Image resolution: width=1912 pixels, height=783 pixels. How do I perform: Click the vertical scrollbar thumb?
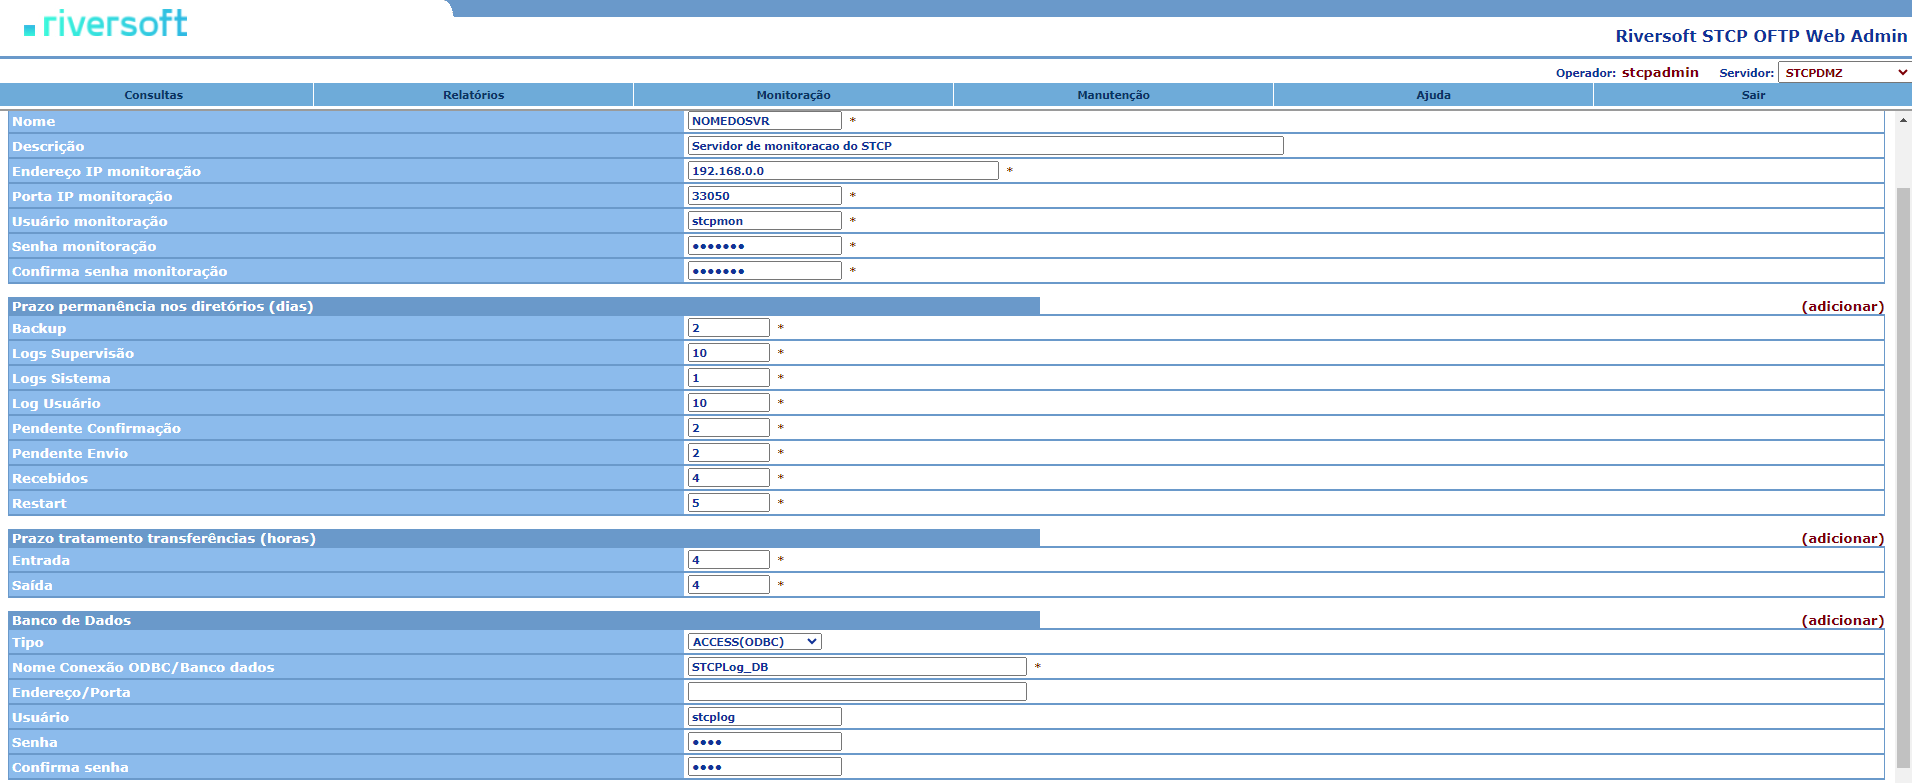1903,477
